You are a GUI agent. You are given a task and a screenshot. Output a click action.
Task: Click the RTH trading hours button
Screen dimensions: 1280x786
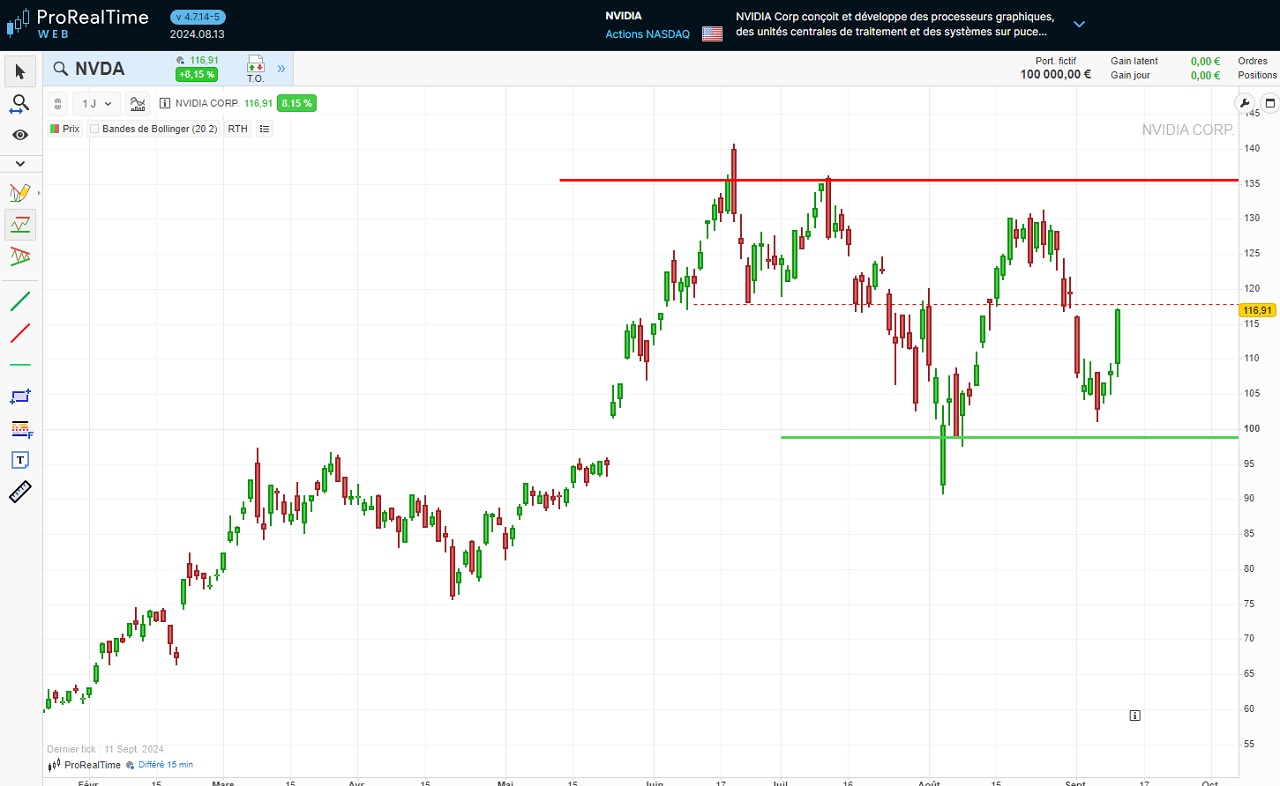(238, 129)
